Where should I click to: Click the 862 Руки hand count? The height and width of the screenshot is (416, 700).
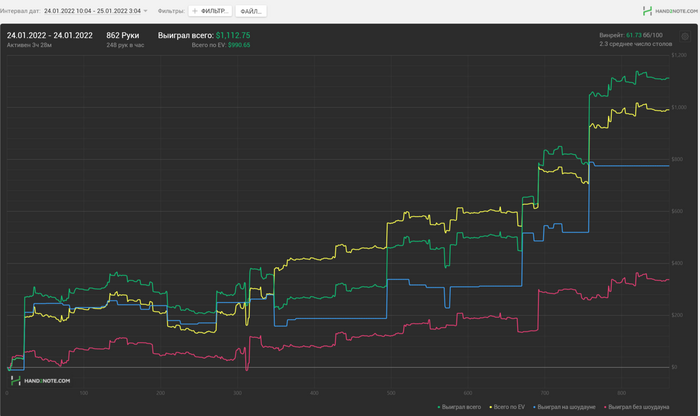click(x=123, y=35)
